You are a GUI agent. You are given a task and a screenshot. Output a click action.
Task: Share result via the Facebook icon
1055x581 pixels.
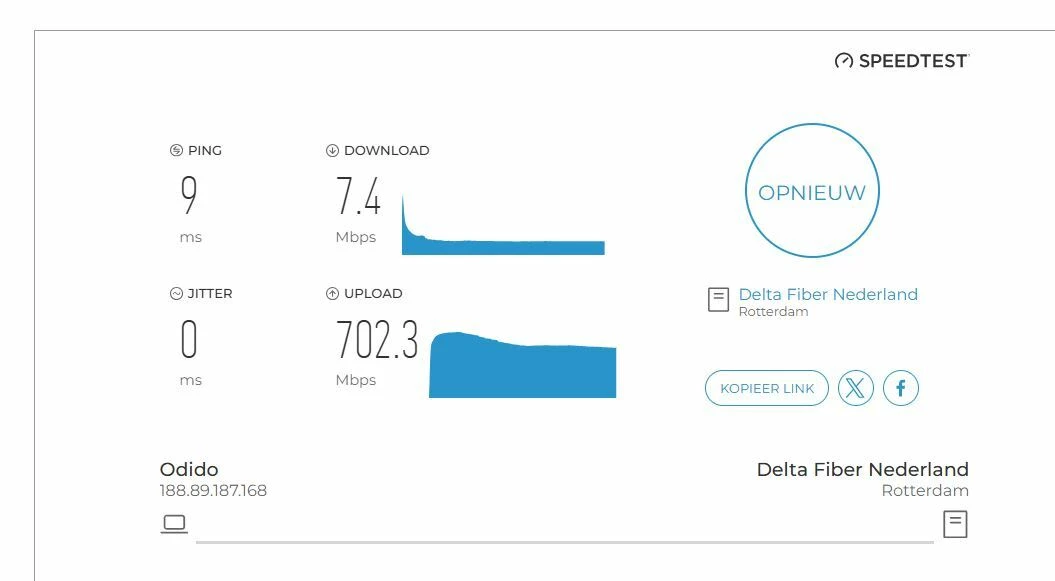(x=900, y=388)
